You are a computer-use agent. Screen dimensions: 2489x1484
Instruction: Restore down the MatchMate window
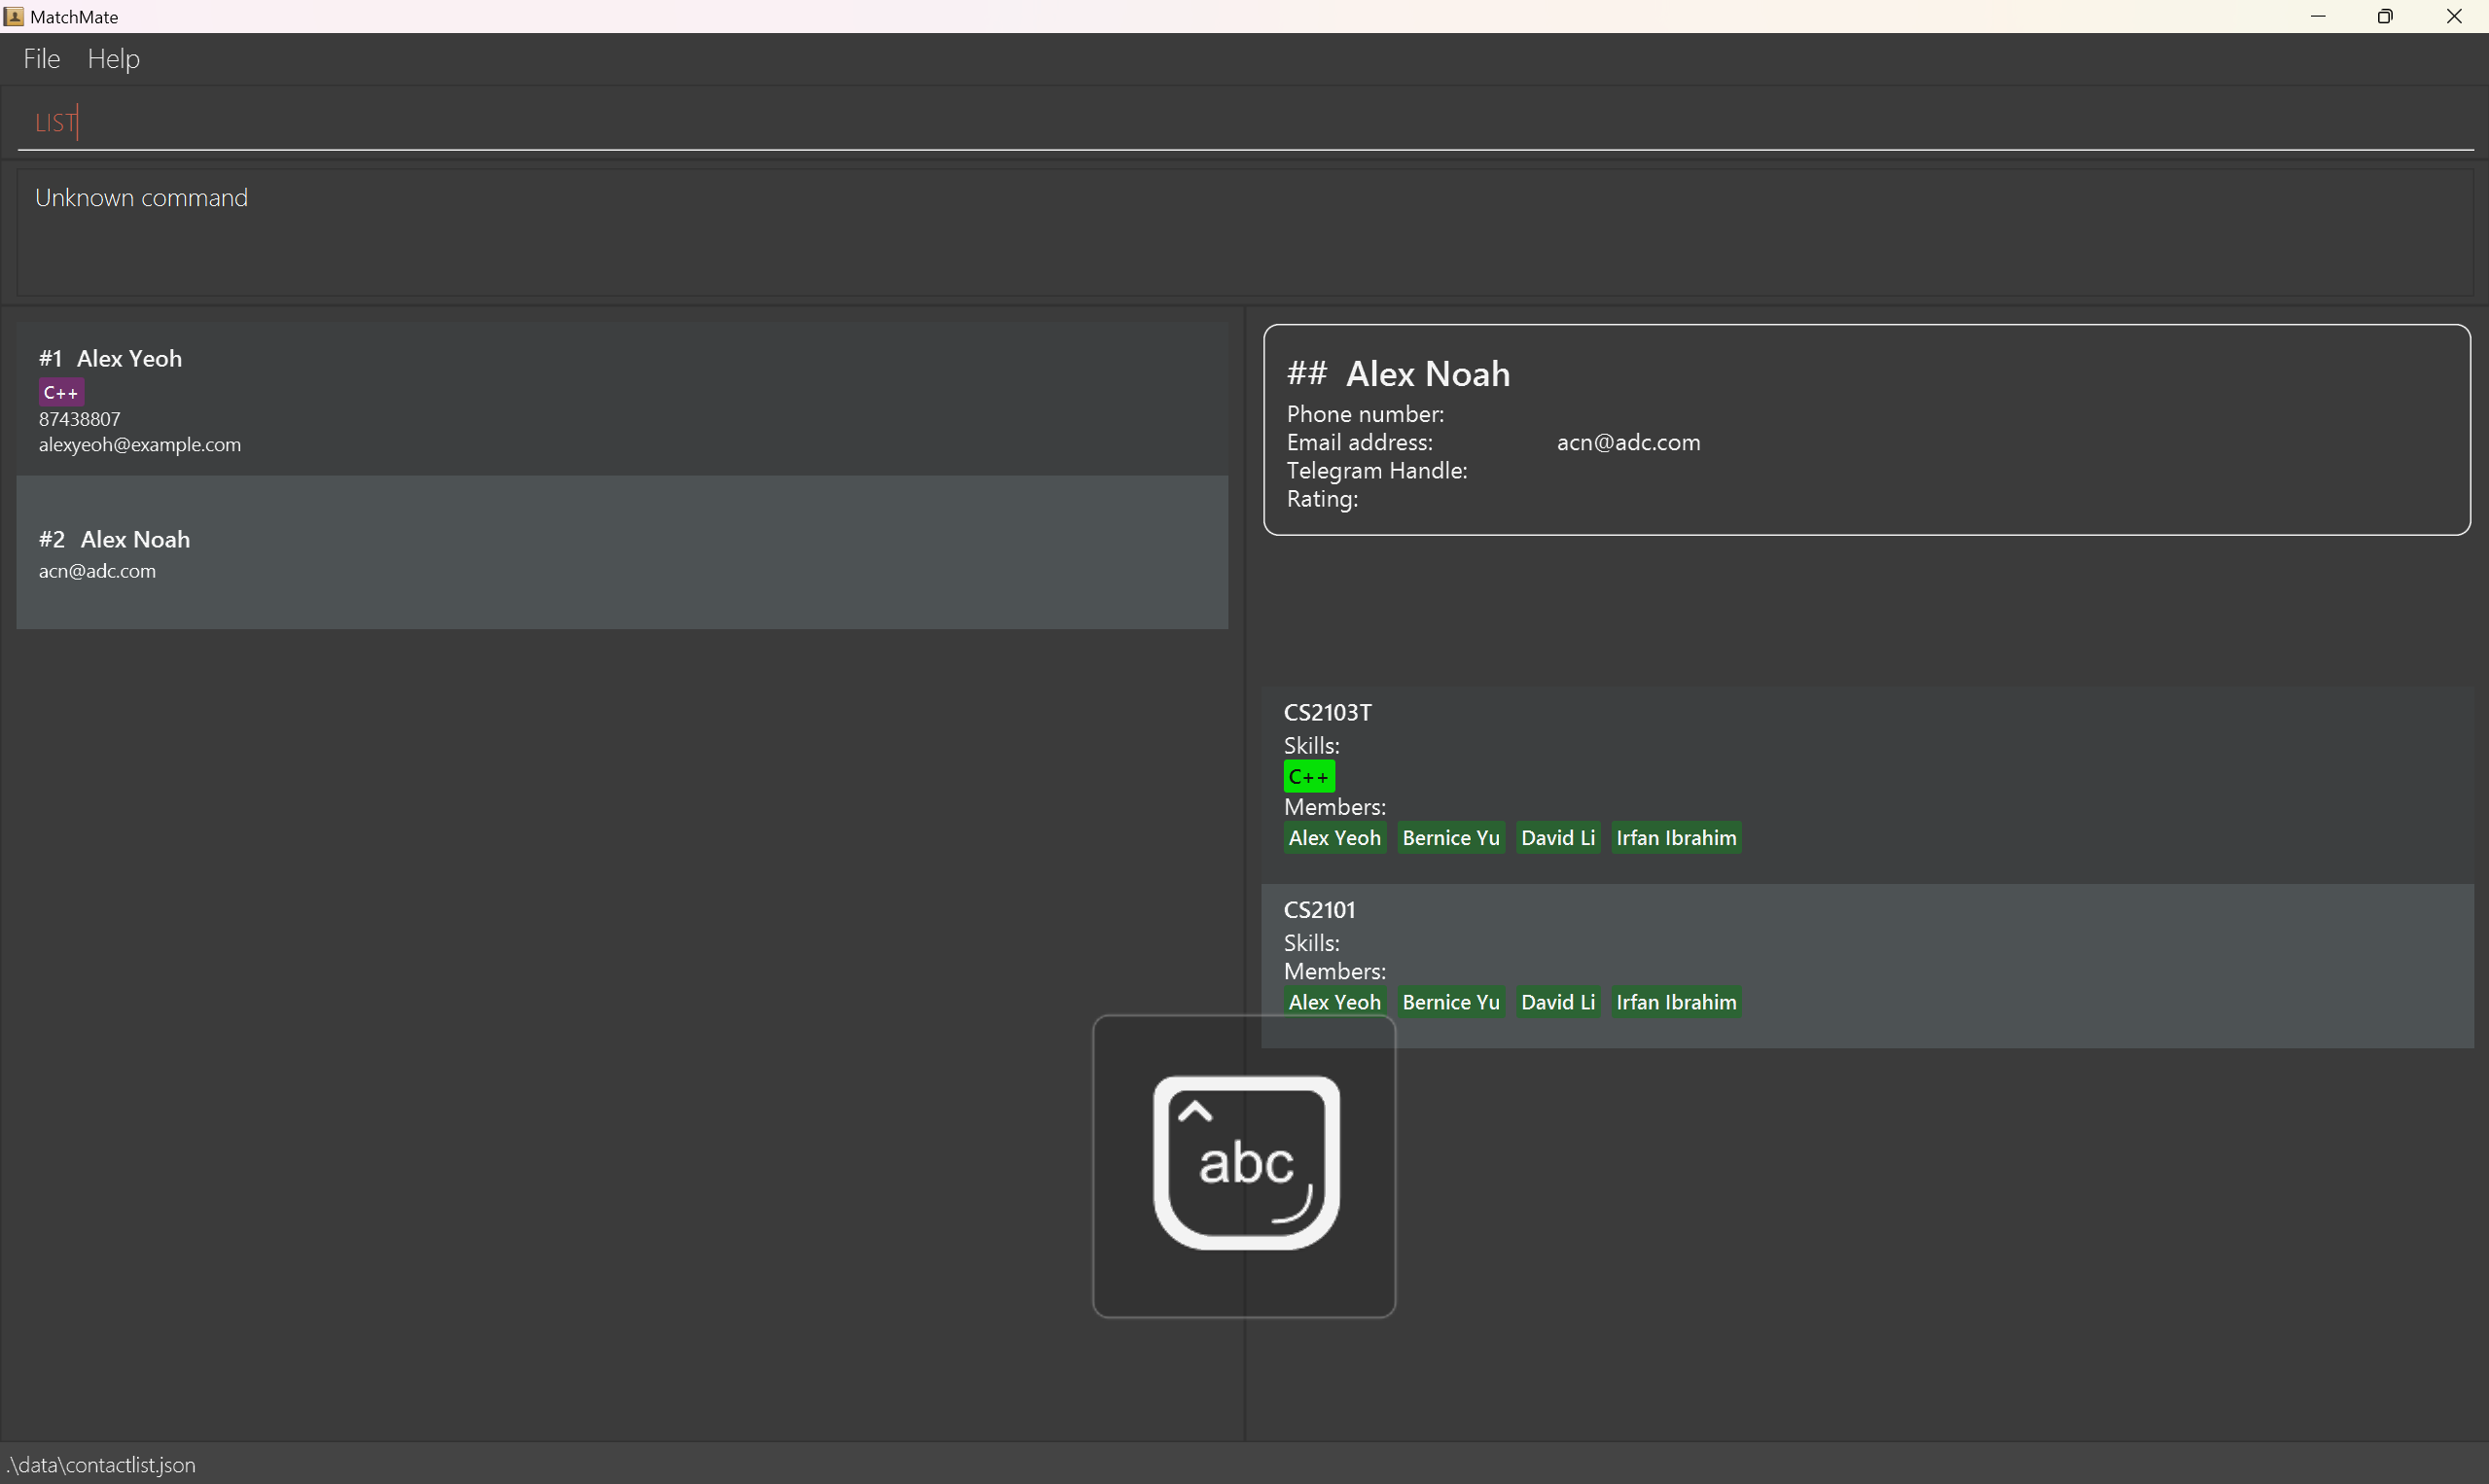(x=2385, y=16)
